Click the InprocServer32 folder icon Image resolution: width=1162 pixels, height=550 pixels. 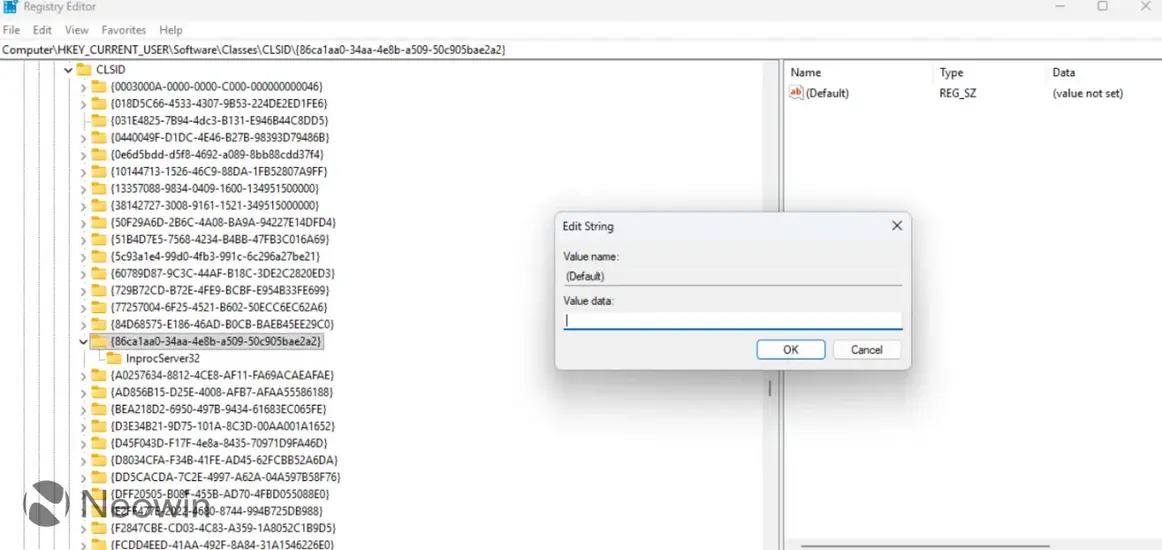114,358
